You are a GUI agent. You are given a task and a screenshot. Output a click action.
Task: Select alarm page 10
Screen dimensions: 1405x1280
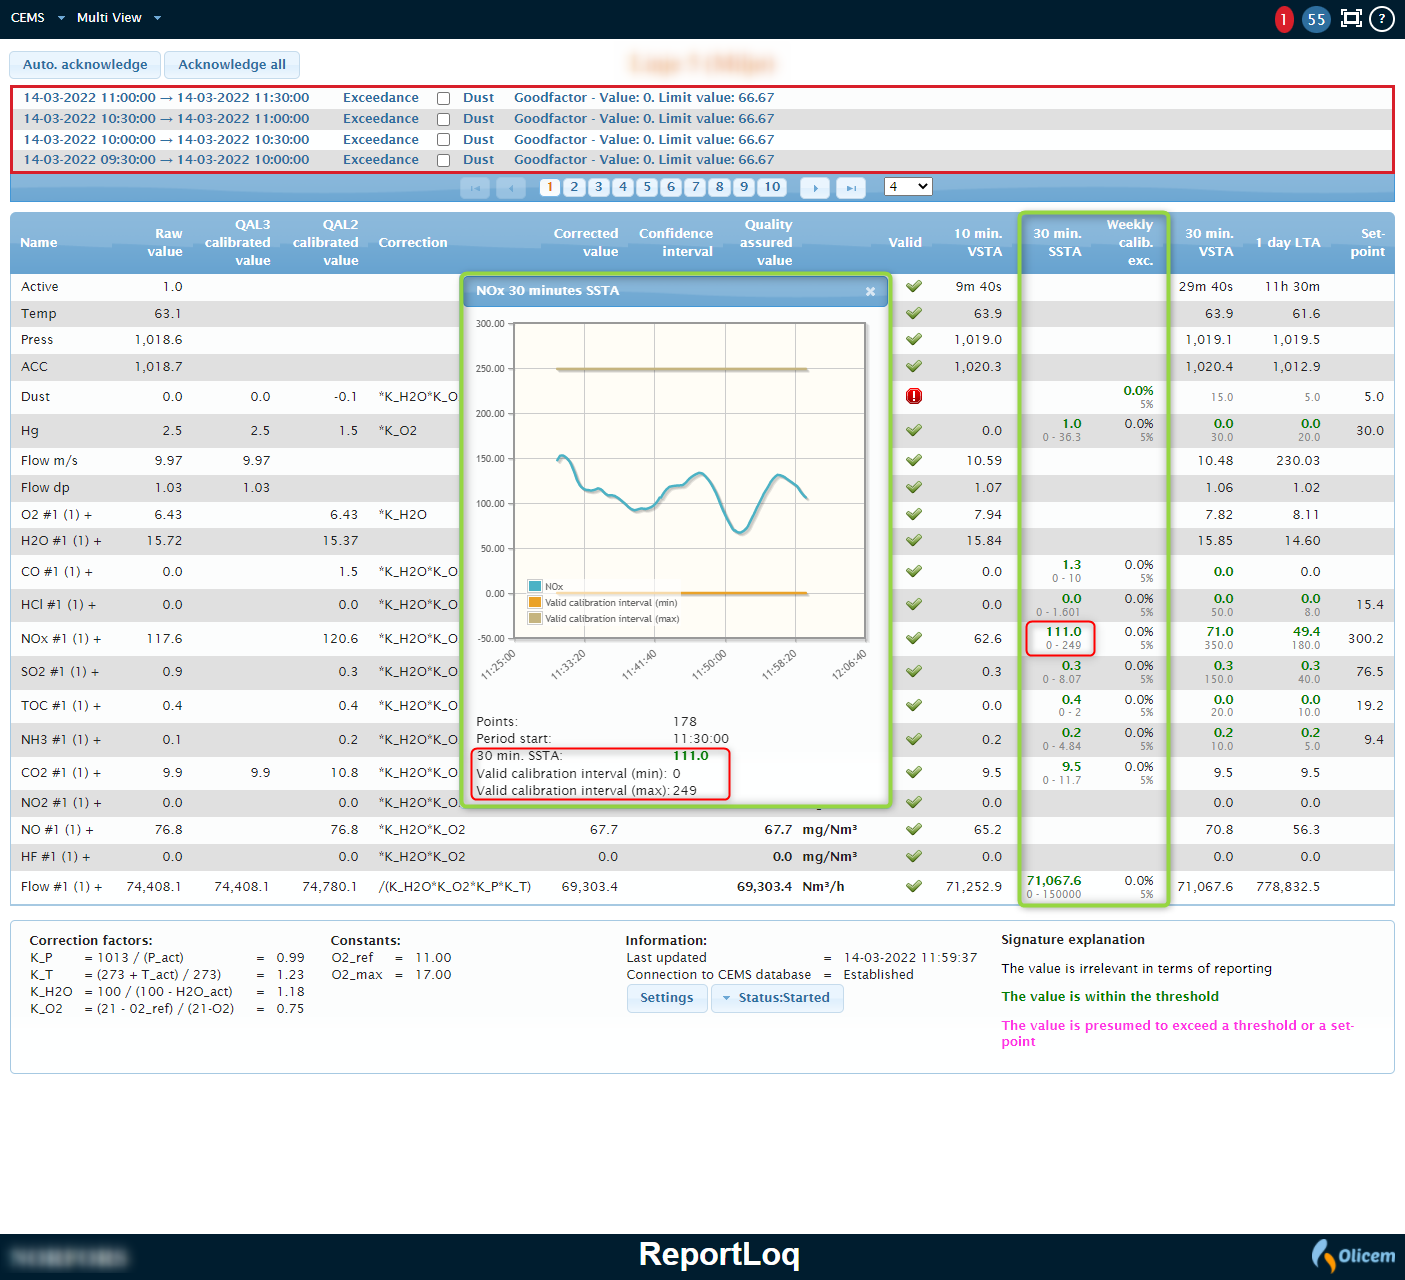click(772, 187)
